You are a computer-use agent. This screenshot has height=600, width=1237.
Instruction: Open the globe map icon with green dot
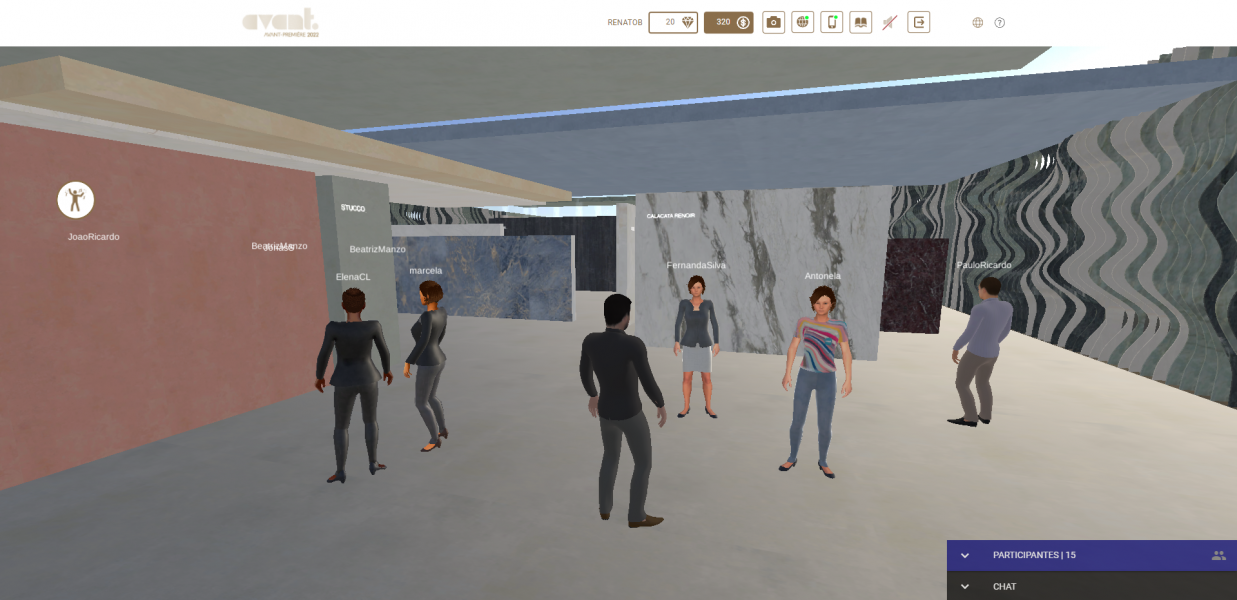802,22
